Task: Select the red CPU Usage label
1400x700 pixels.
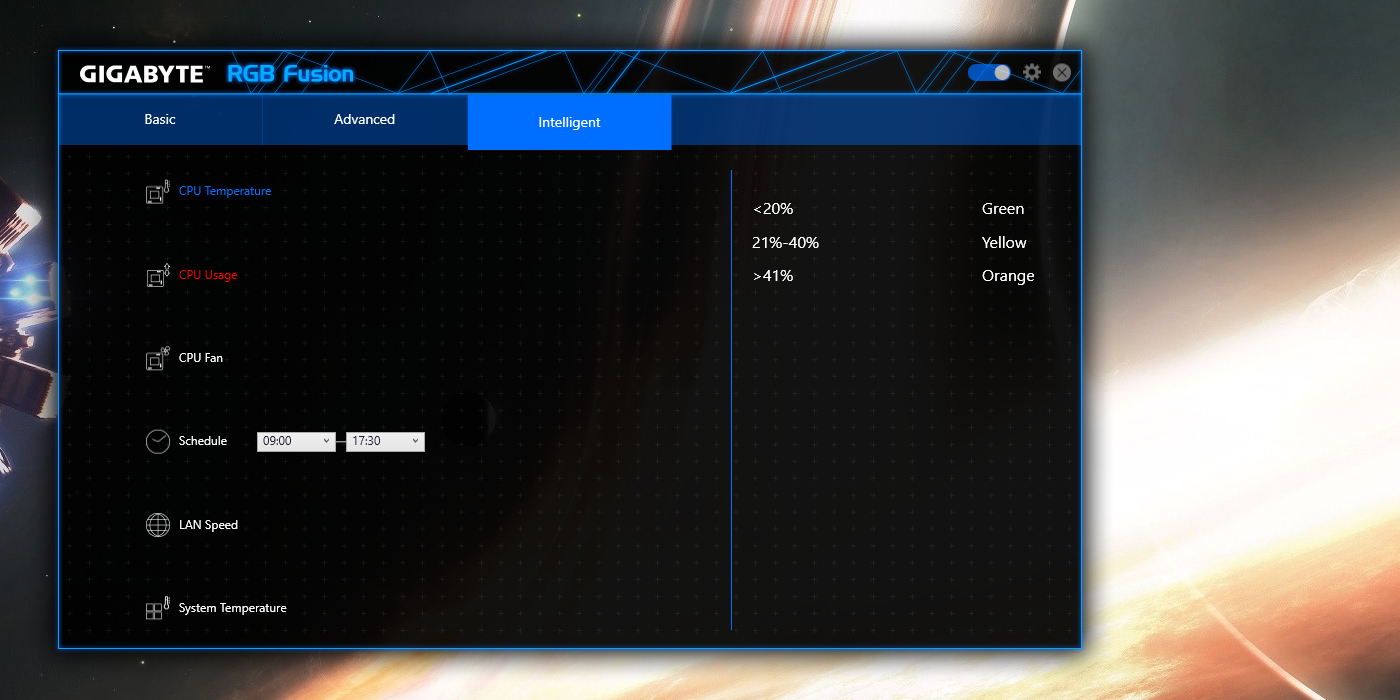Action: tap(208, 275)
